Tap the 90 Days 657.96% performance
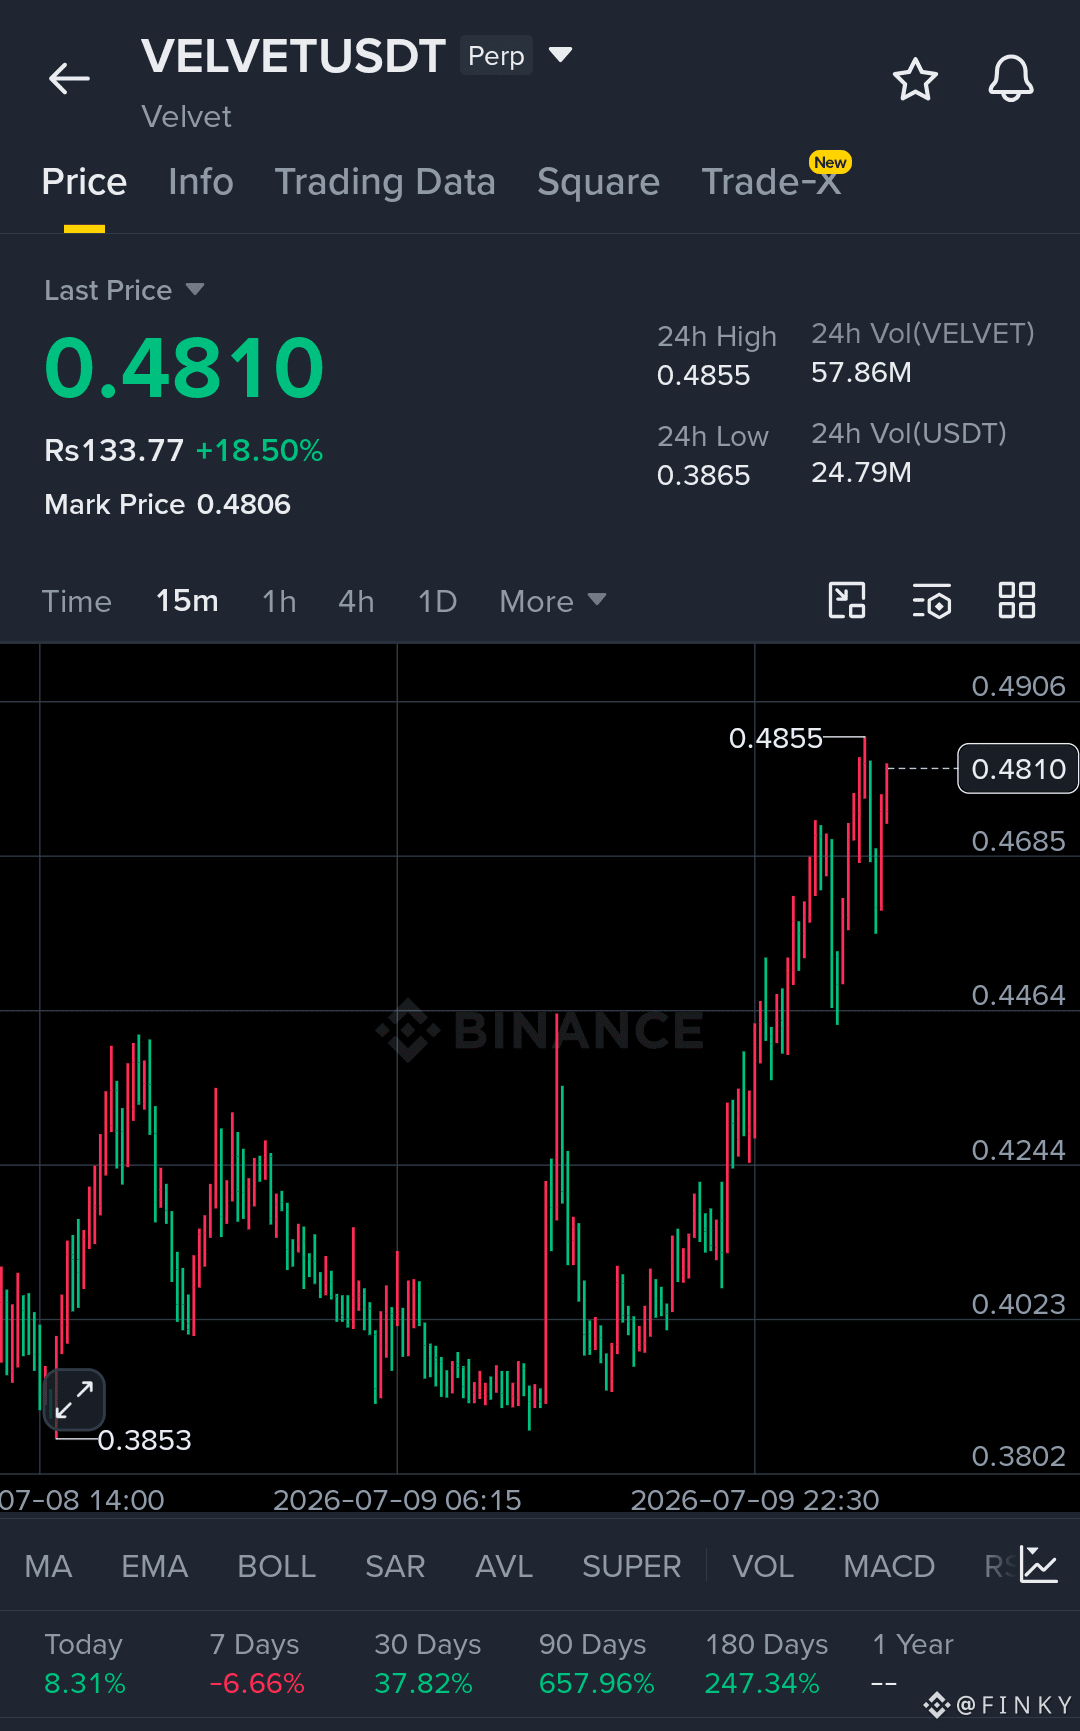Image resolution: width=1080 pixels, height=1731 pixels. [x=596, y=1664]
